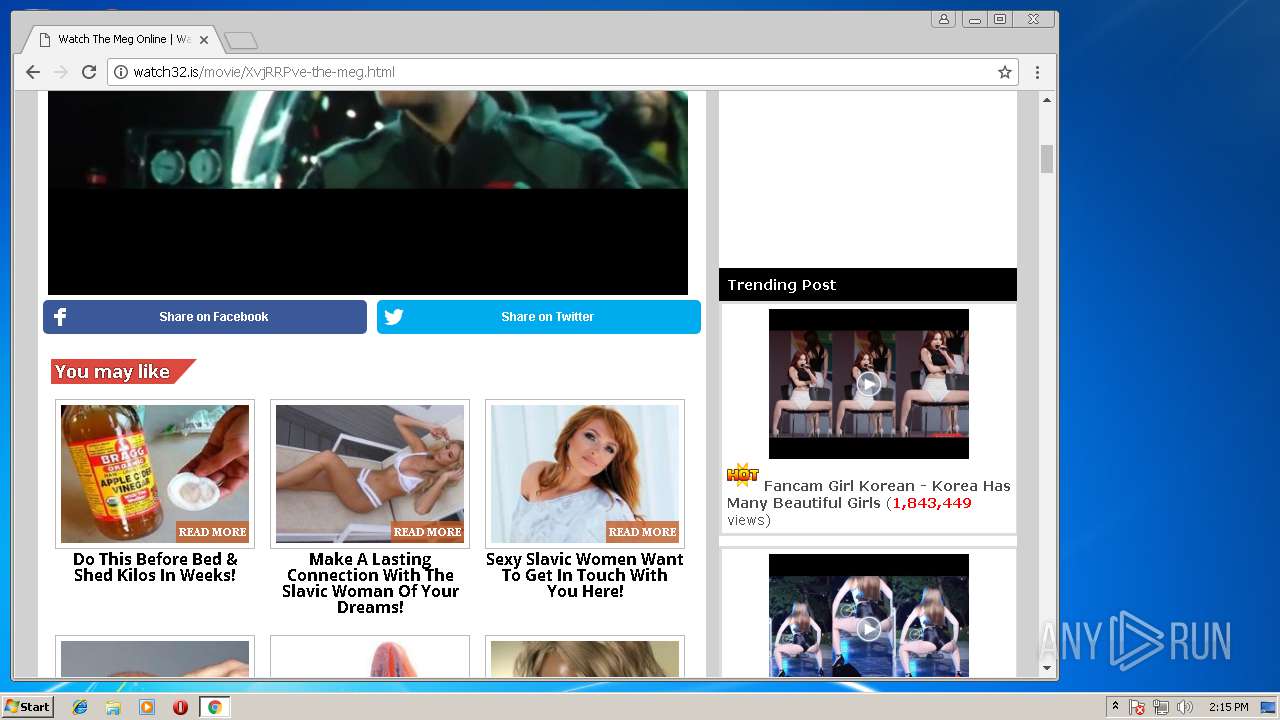The image size is (1280, 720).
Task: Click the page scroll-down arrow
Action: [1047, 668]
